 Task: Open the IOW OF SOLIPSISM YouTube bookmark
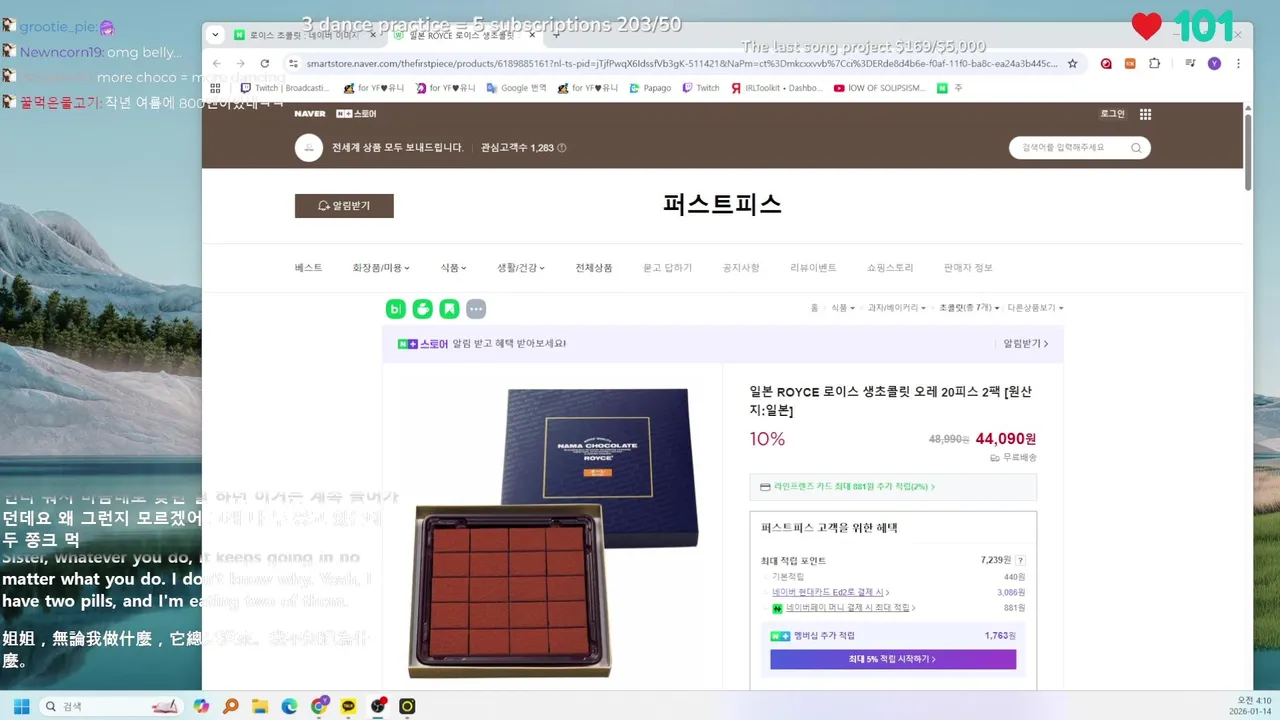tap(879, 88)
